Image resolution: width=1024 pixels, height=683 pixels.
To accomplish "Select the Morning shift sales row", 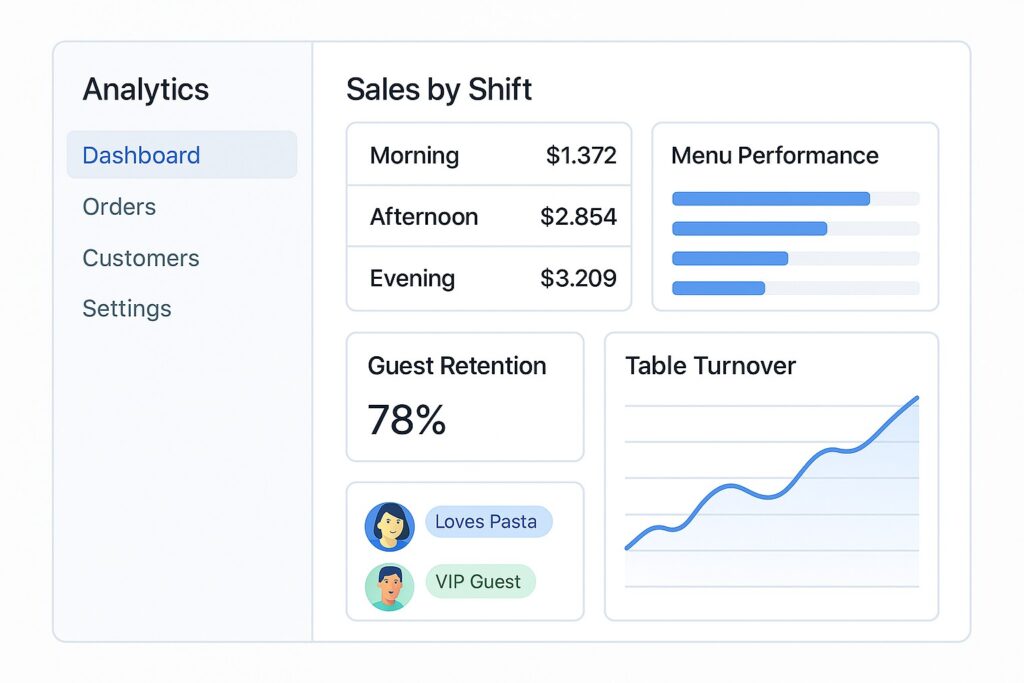I will click(489, 155).
